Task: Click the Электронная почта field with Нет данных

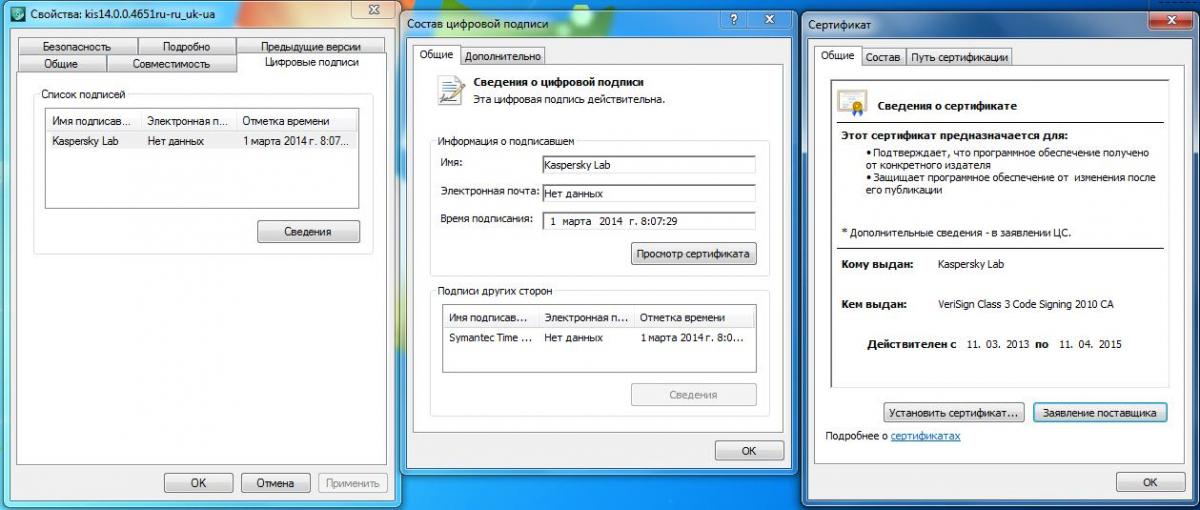Action: (x=648, y=193)
